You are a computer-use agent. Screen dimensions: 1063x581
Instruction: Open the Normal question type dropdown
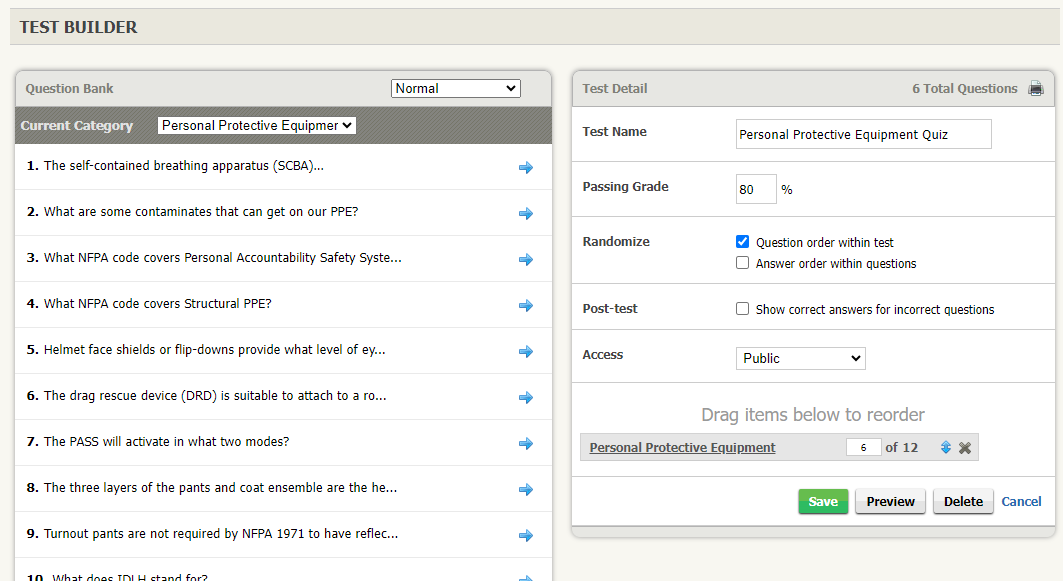click(x=455, y=88)
